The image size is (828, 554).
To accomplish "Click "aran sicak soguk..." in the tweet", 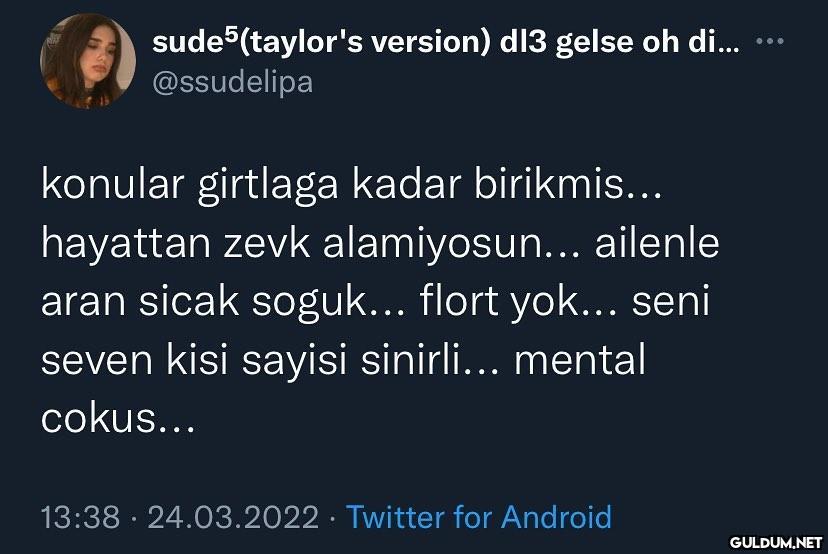I will [x=223, y=302].
